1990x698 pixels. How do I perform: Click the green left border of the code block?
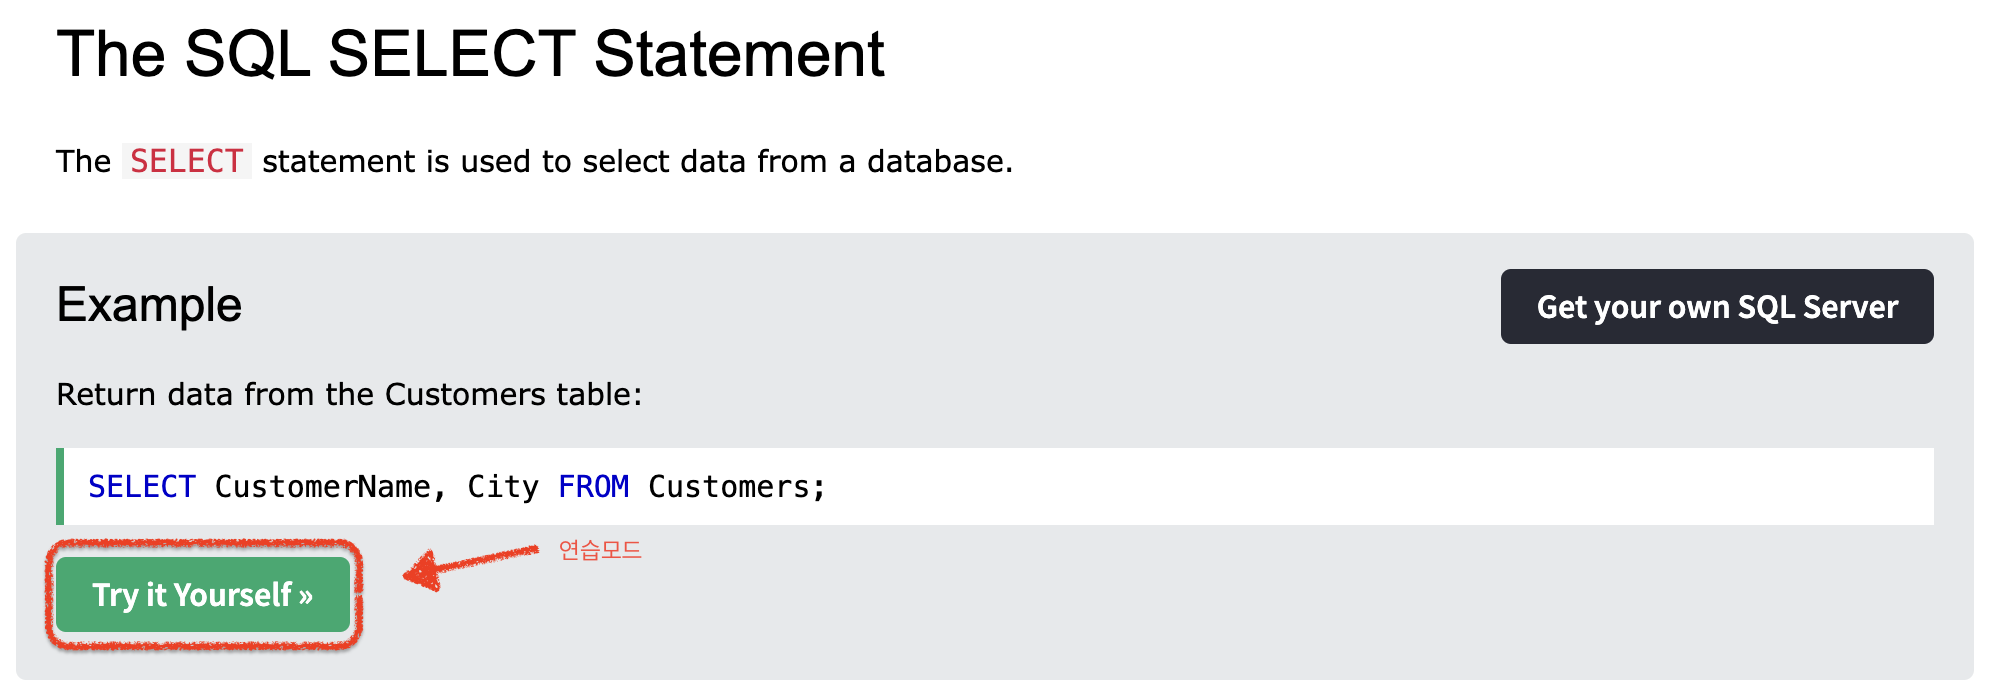(60, 487)
